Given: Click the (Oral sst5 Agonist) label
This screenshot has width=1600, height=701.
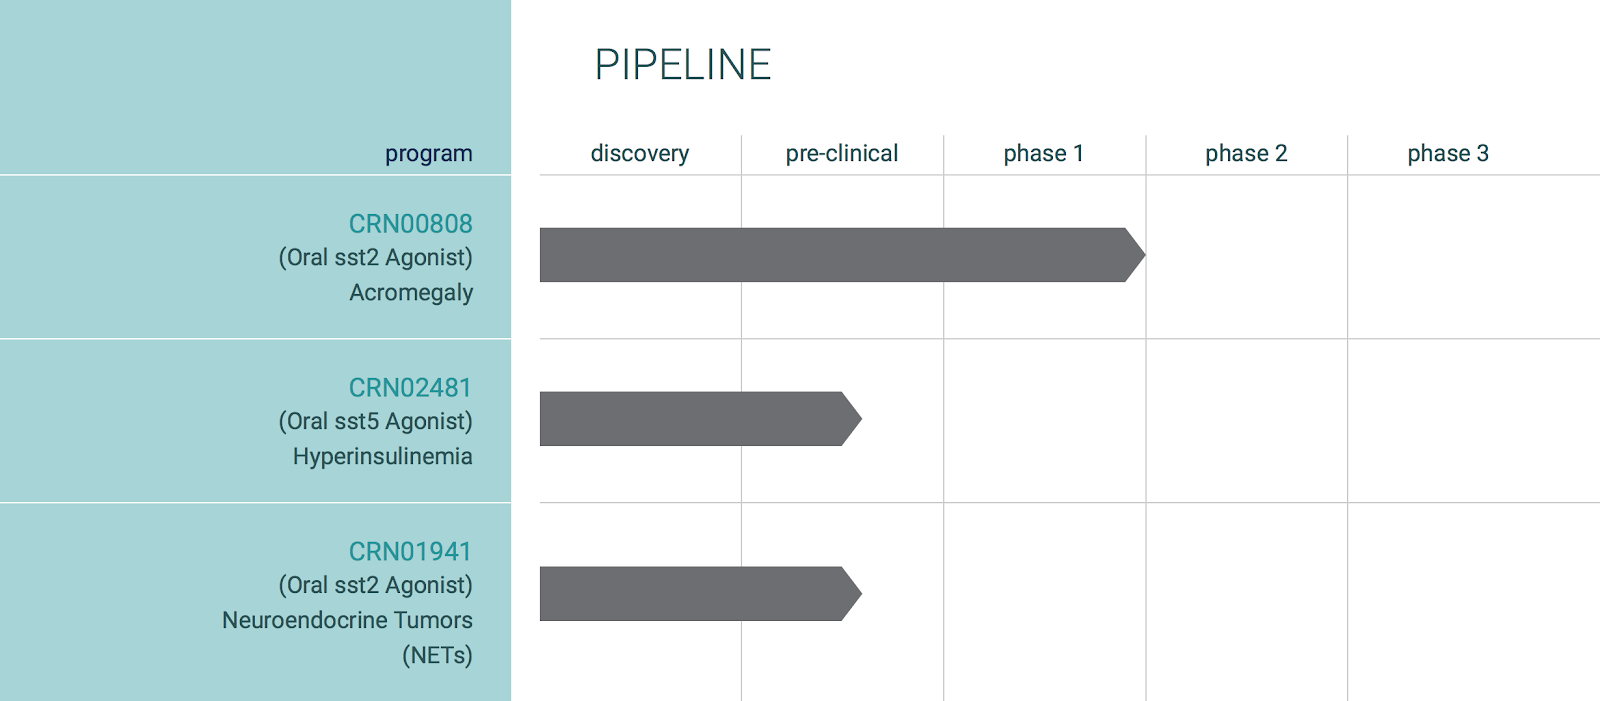Looking at the screenshot, I should tap(376, 422).
